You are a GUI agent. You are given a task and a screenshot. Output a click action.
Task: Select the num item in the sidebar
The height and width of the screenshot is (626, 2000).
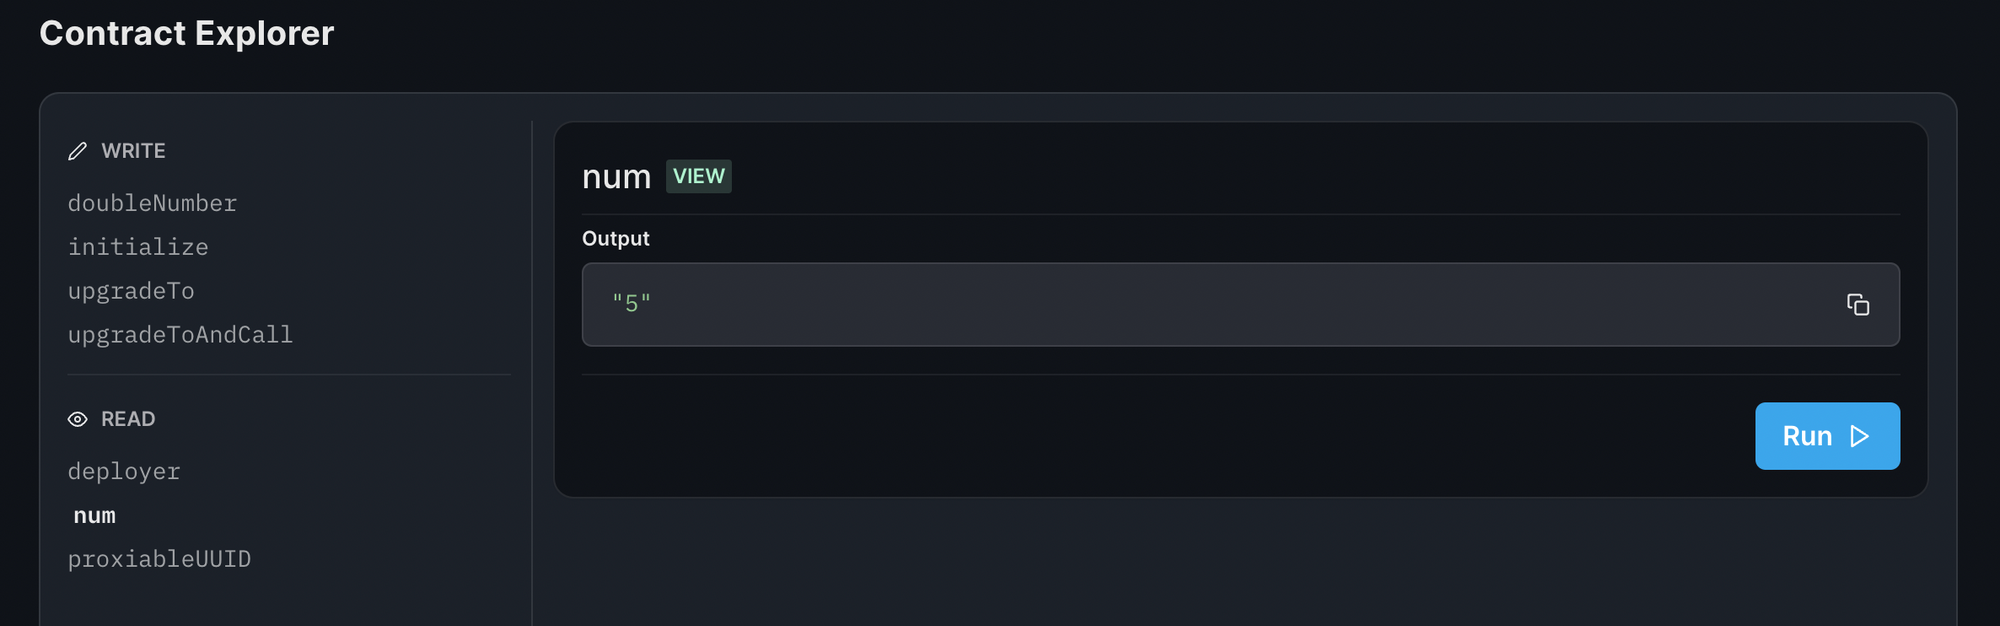coord(95,515)
